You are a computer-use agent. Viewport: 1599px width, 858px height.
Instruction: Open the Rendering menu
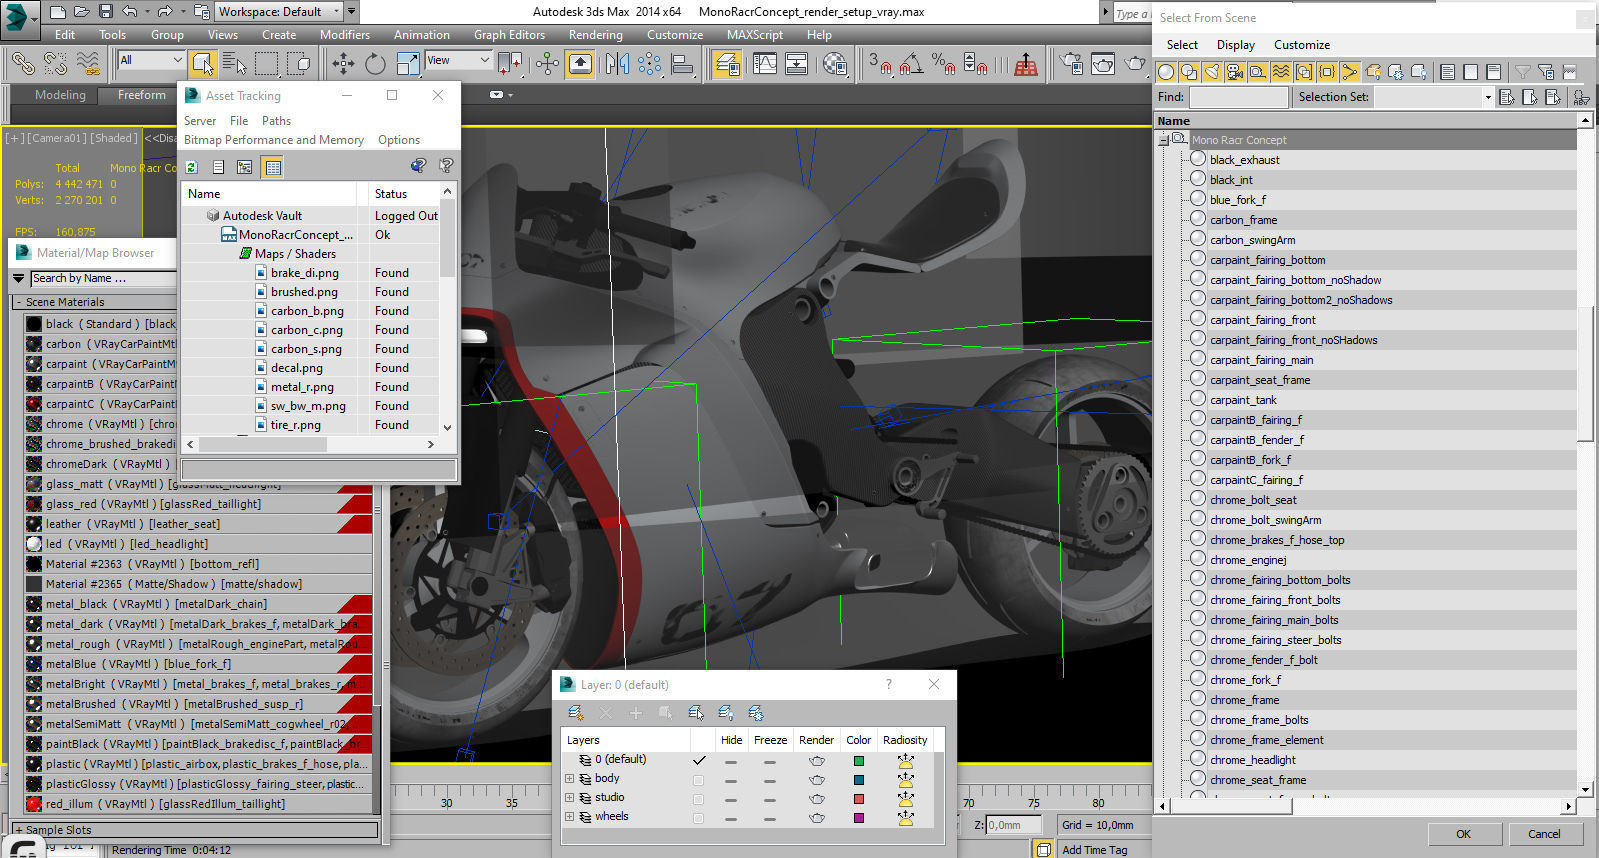(x=595, y=34)
